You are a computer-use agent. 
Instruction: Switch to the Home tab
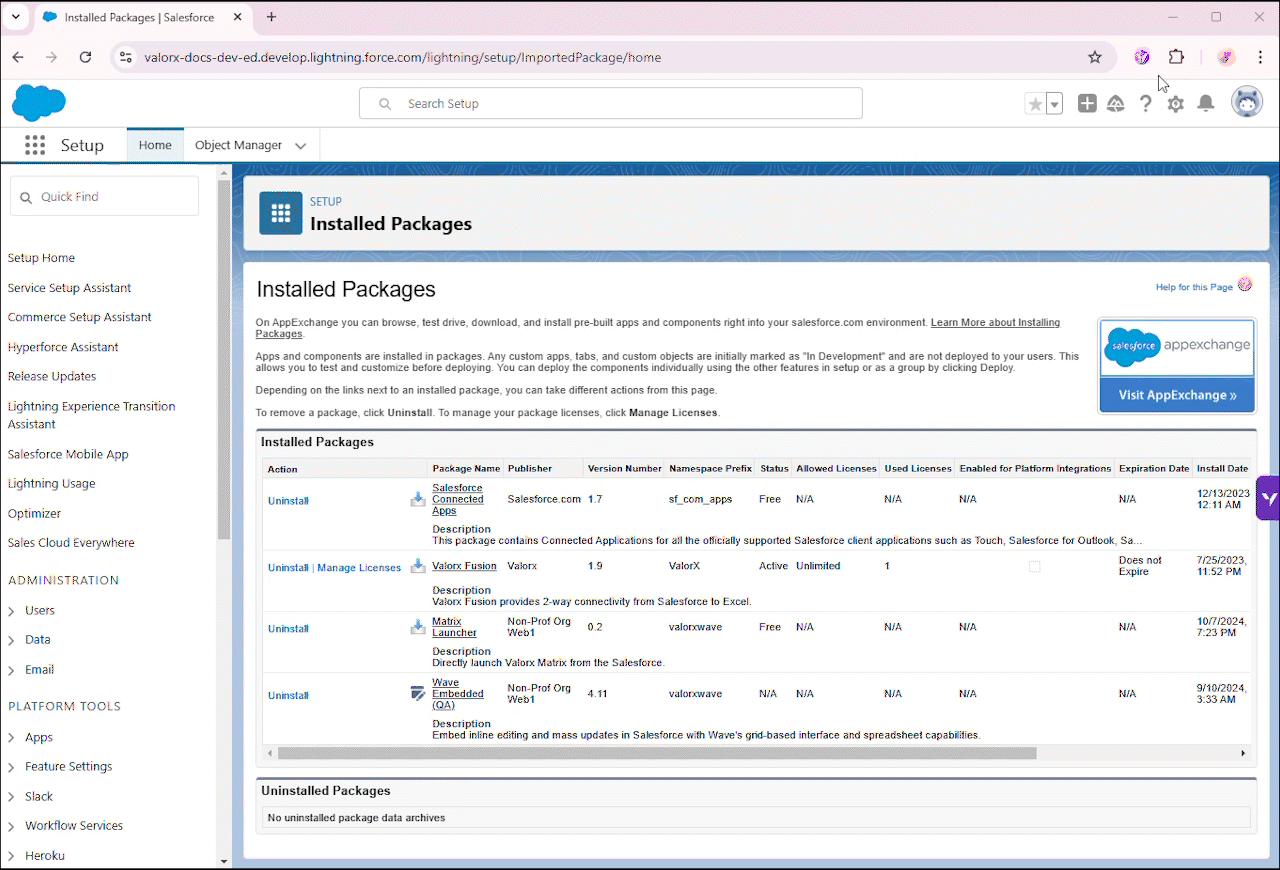(x=155, y=145)
